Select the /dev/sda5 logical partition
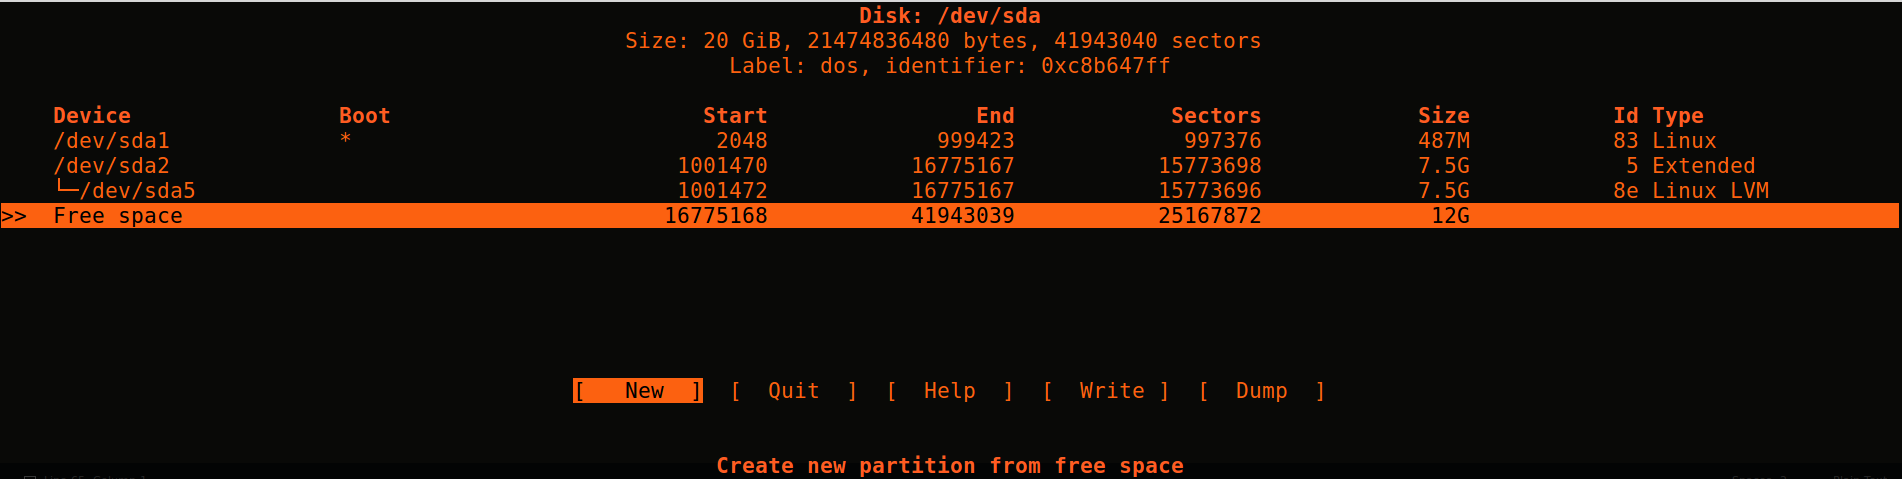The width and height of the screenshot is (1902, 479). (x=137, y=191)
